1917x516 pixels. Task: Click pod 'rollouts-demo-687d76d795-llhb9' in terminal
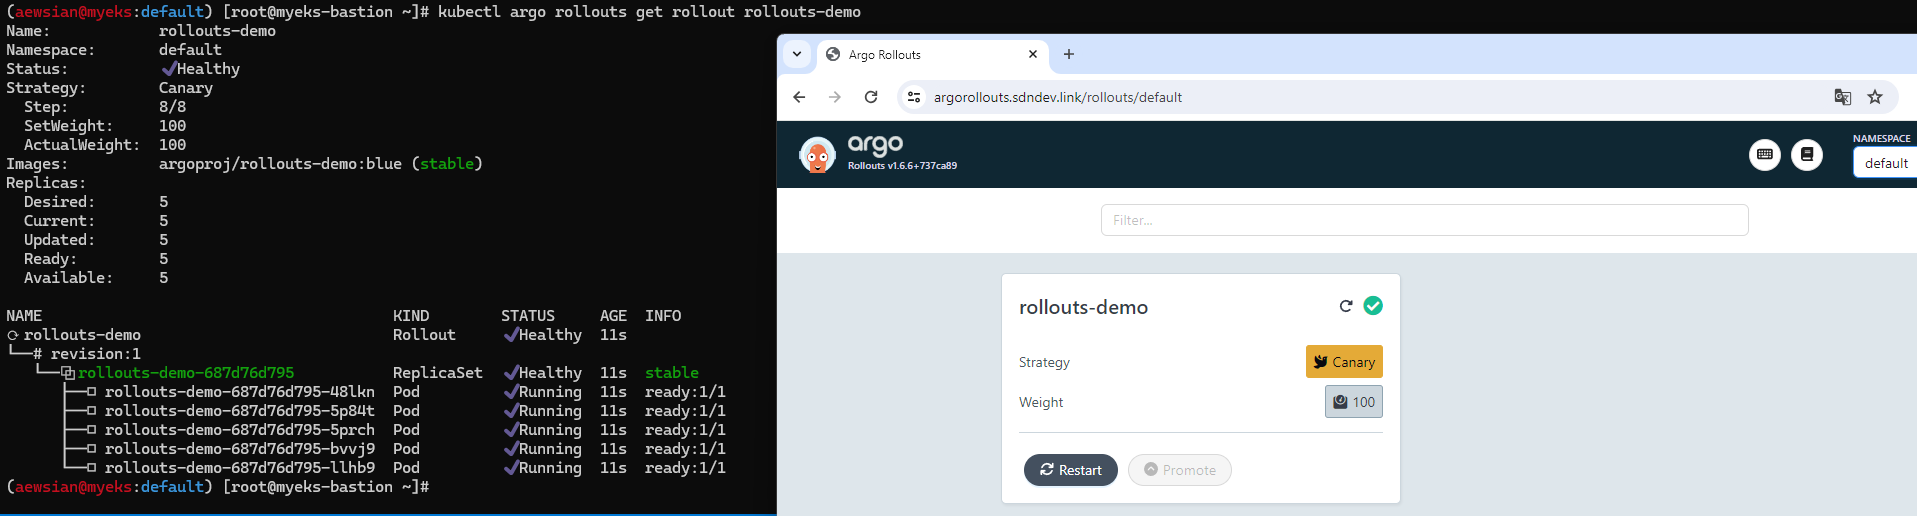240,468
